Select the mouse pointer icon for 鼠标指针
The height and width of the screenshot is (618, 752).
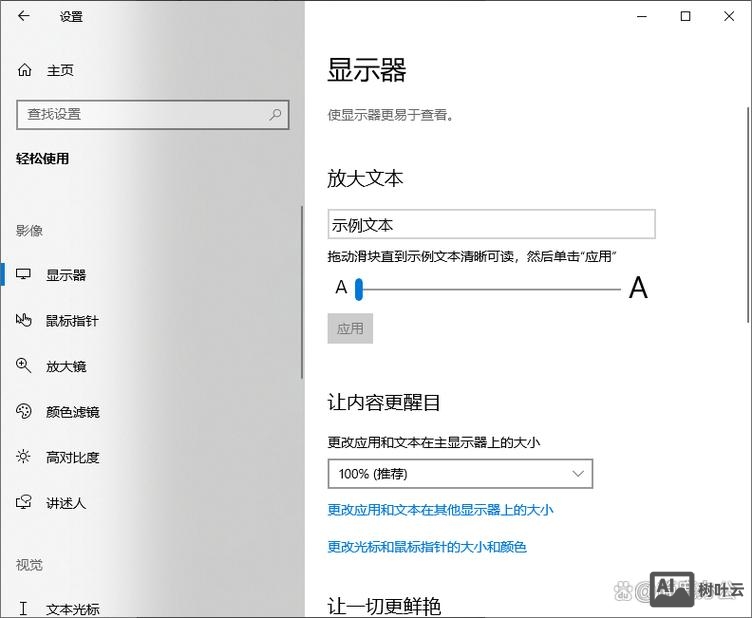tap(24, 320)
